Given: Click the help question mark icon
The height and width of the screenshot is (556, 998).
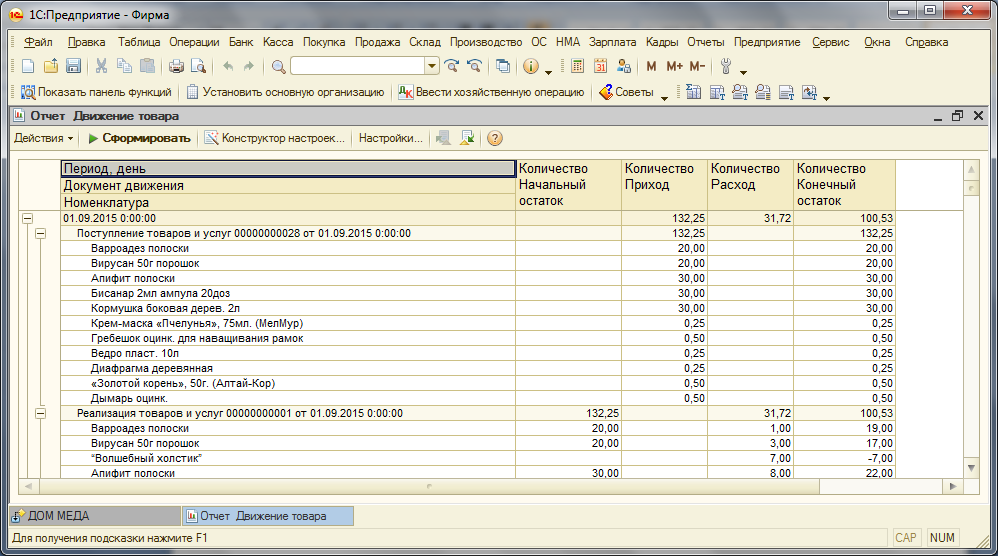Looking at the screenshot, I should tap(495, 138).
